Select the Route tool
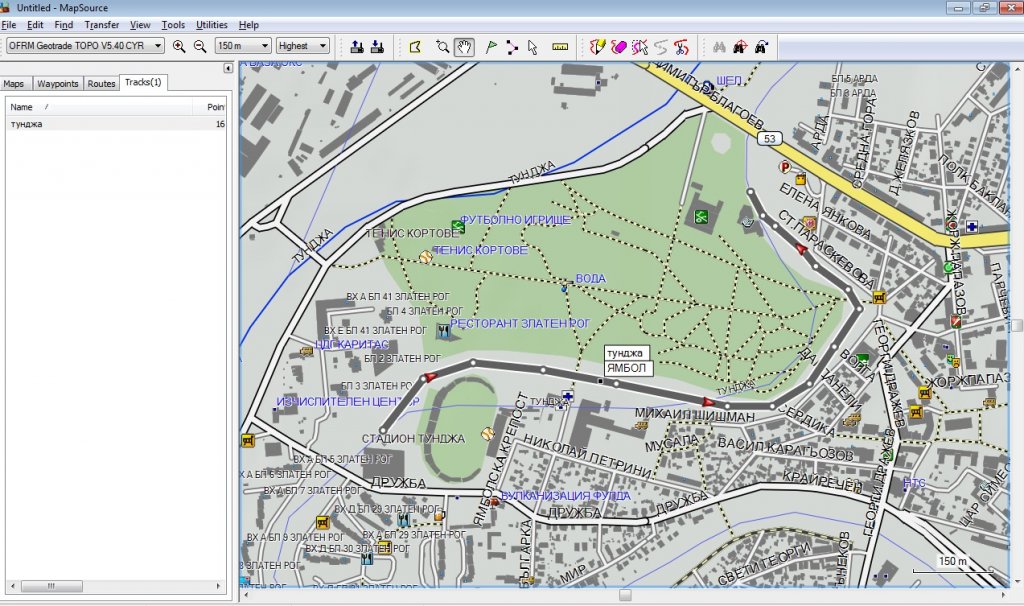Viewport: 1024px width, 606px height. click(512, 46)
